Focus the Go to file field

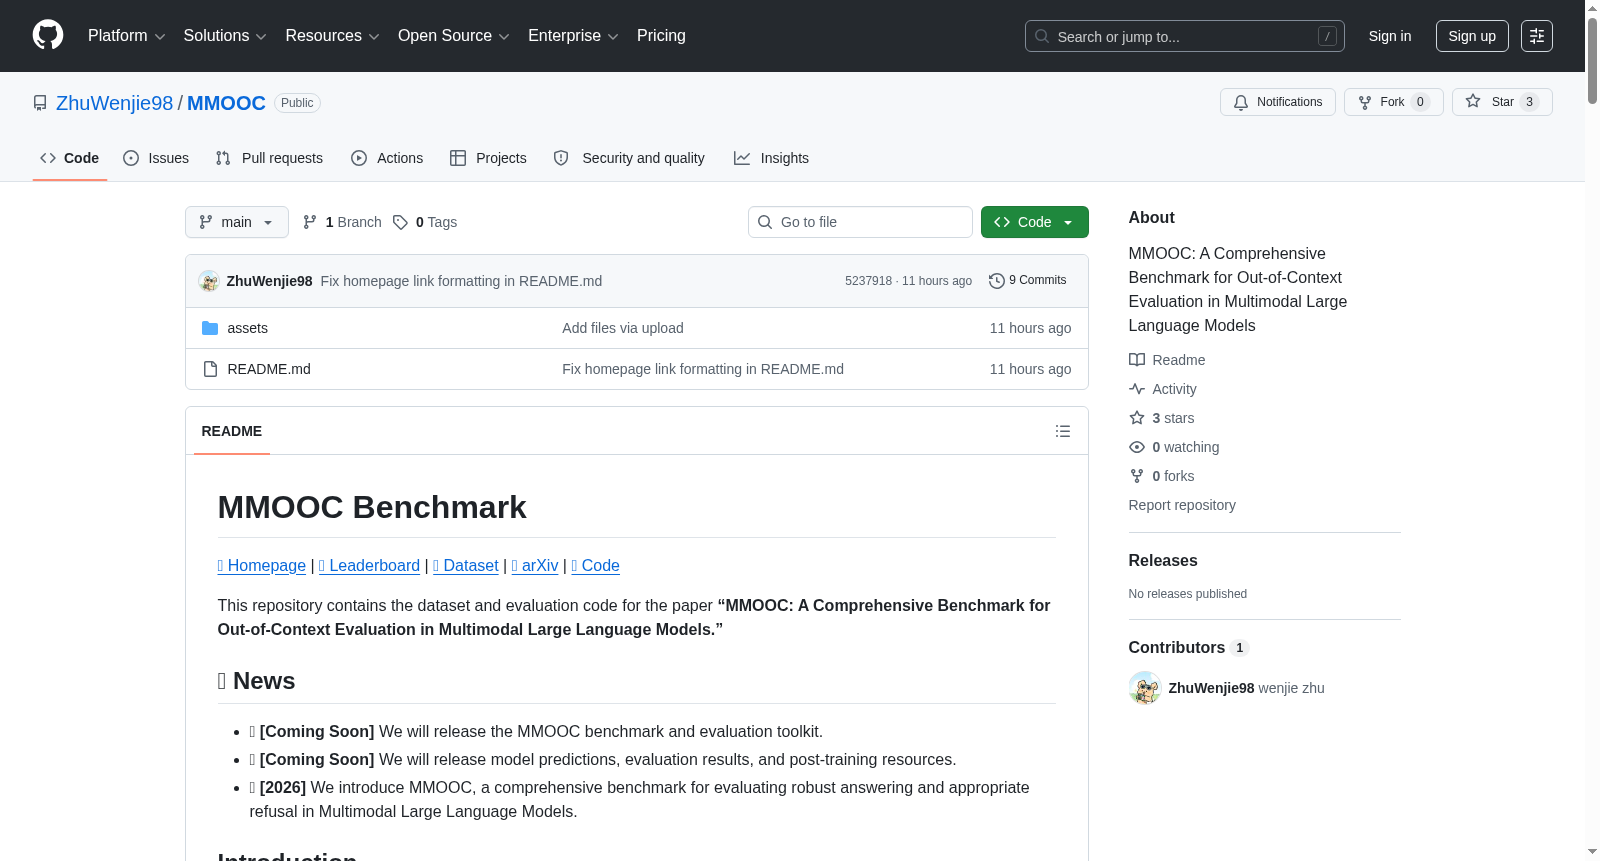[860, 222]
